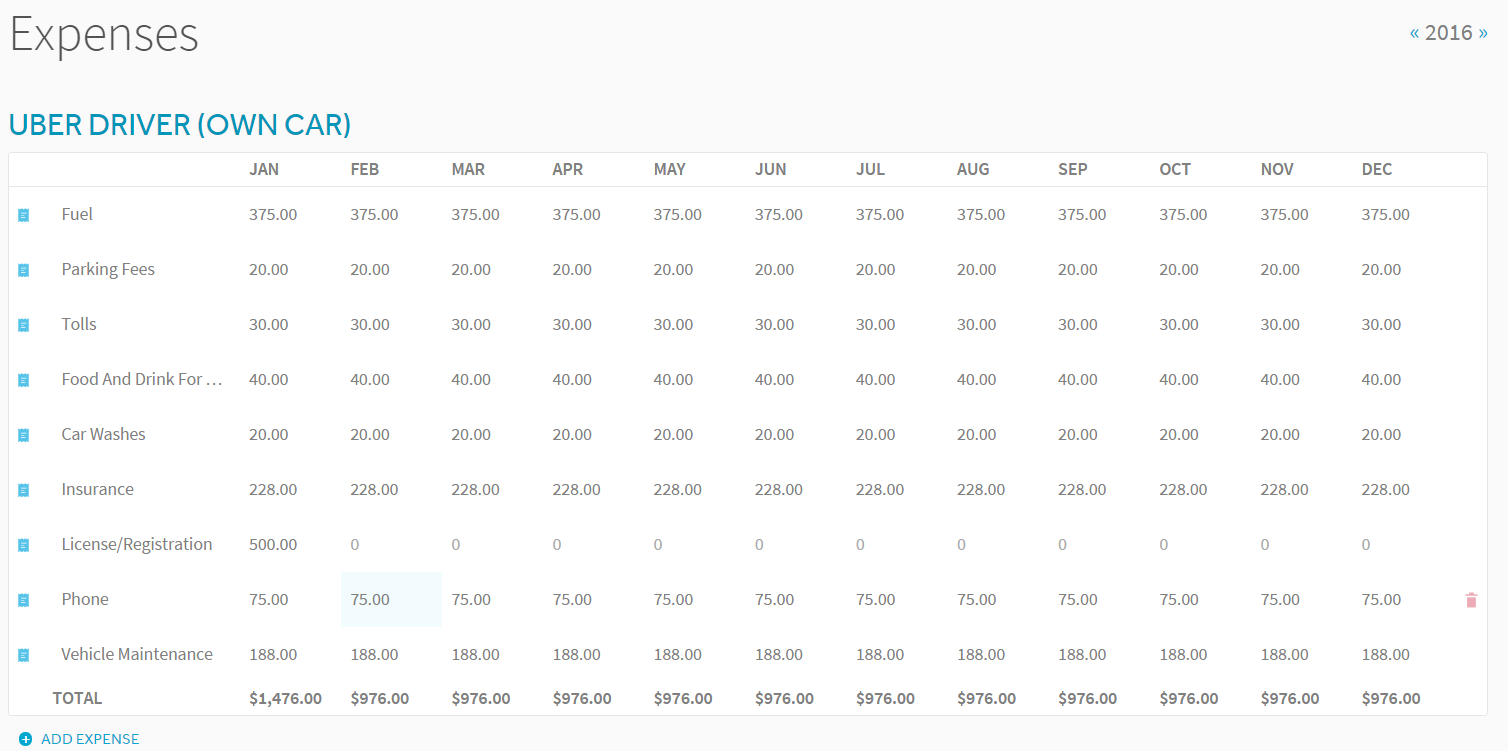This screenshot has height=751, width=1508.
Task: Edit the Fuel amount for January
Action: pyautogui.click(x=273, y=215)
